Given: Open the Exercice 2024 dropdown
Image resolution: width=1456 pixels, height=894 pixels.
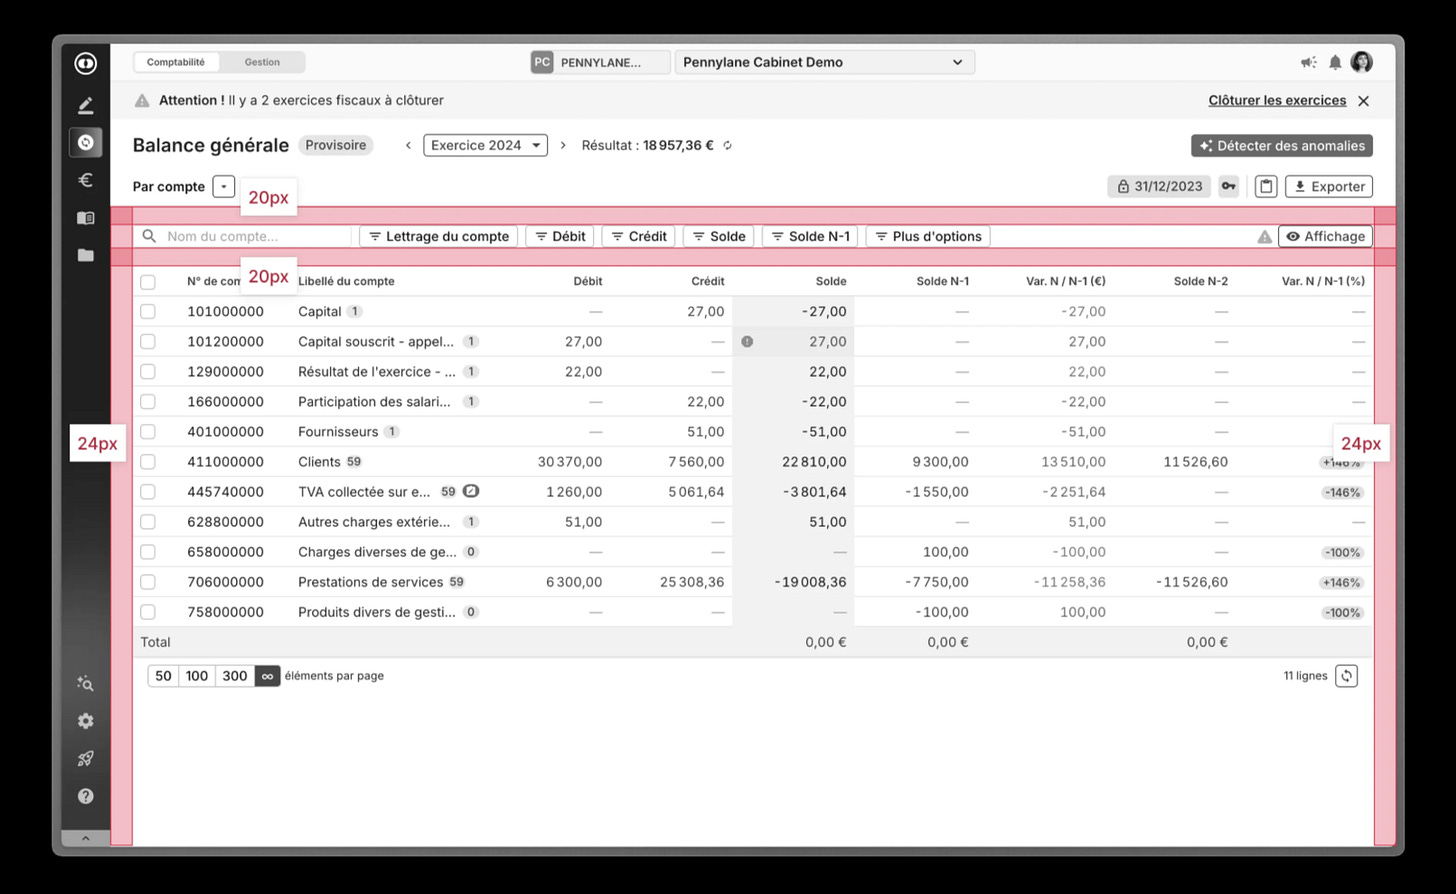Looking at the screenshot, I should [485, 145].
